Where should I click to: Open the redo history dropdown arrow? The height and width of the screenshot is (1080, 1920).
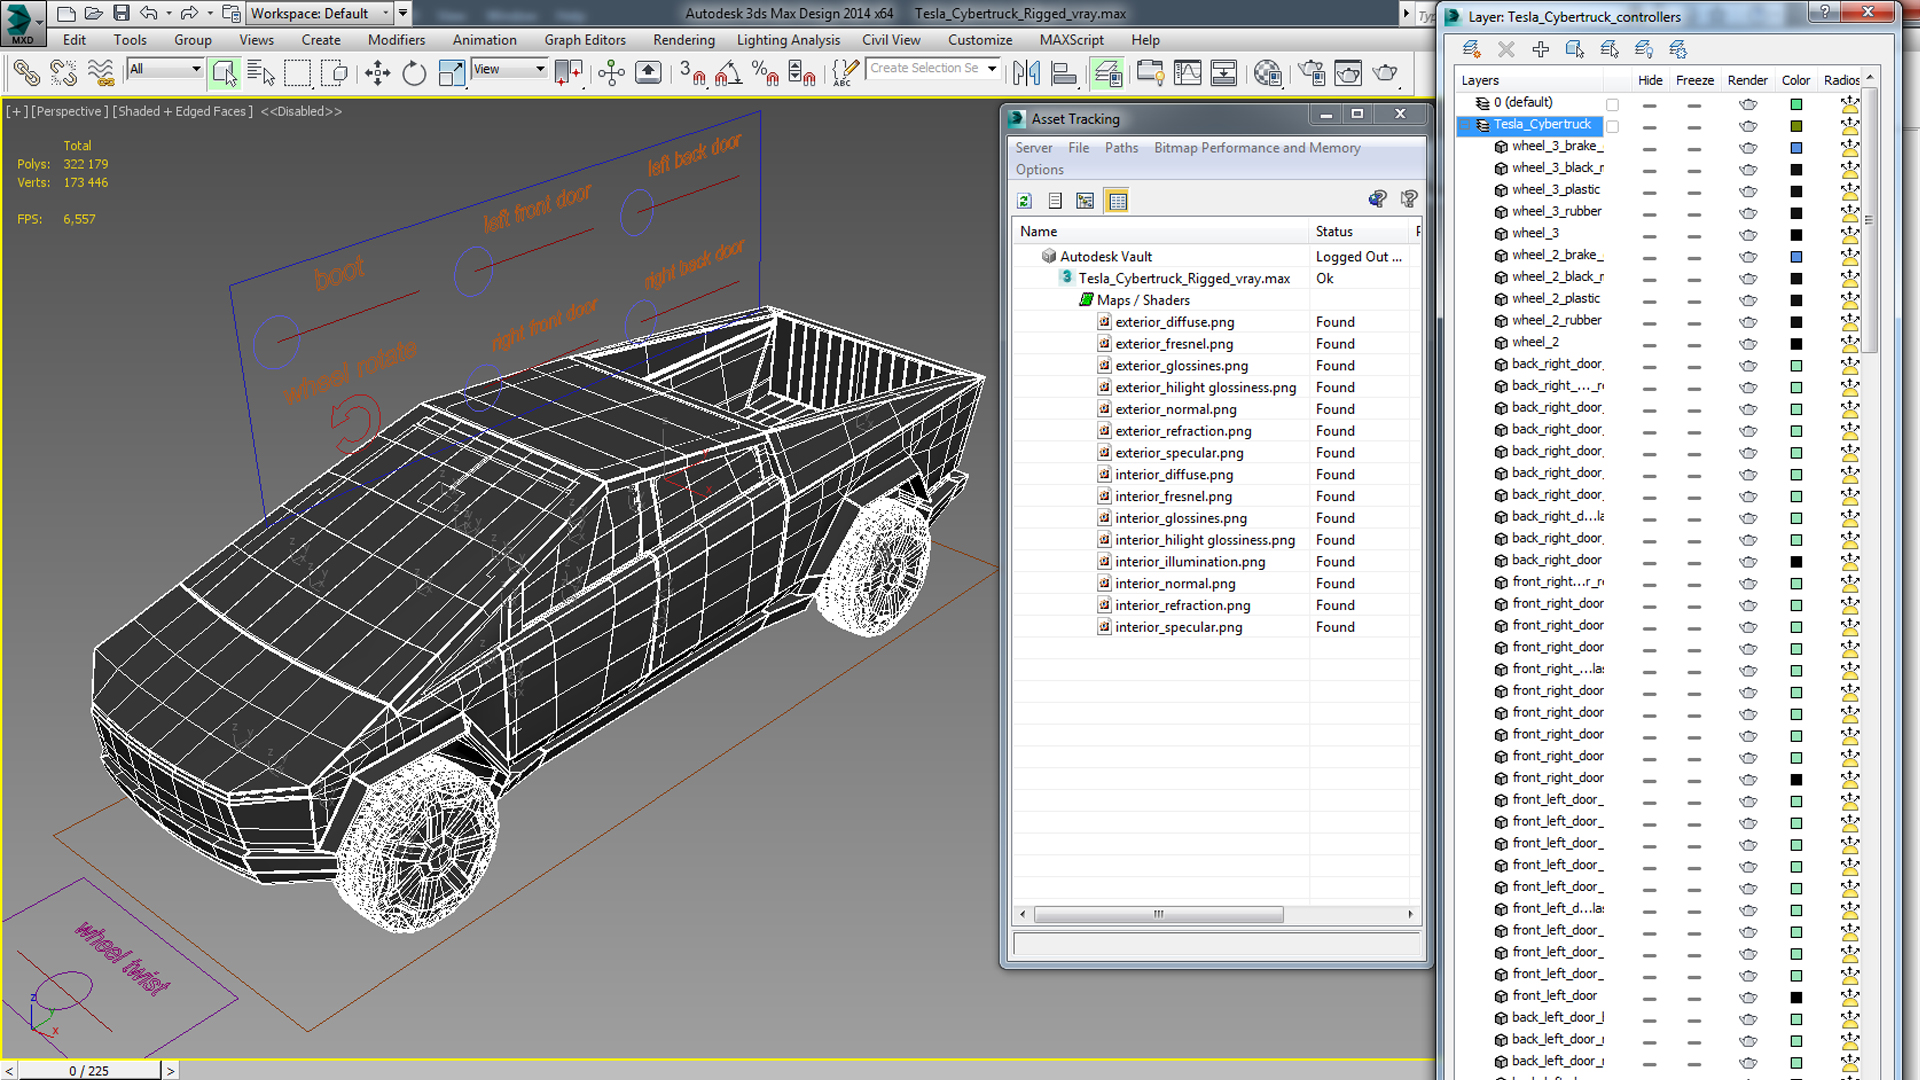click(x=209, y=13)
